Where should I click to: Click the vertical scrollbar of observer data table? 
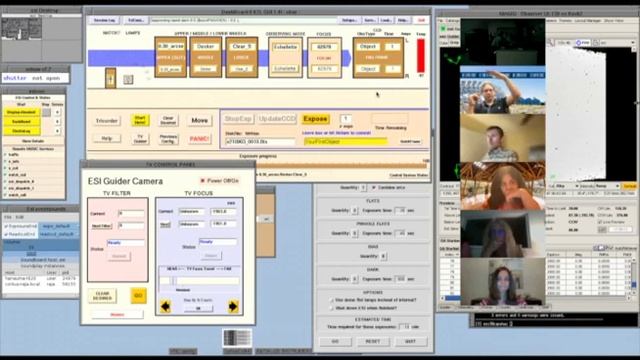click(633, 276)
